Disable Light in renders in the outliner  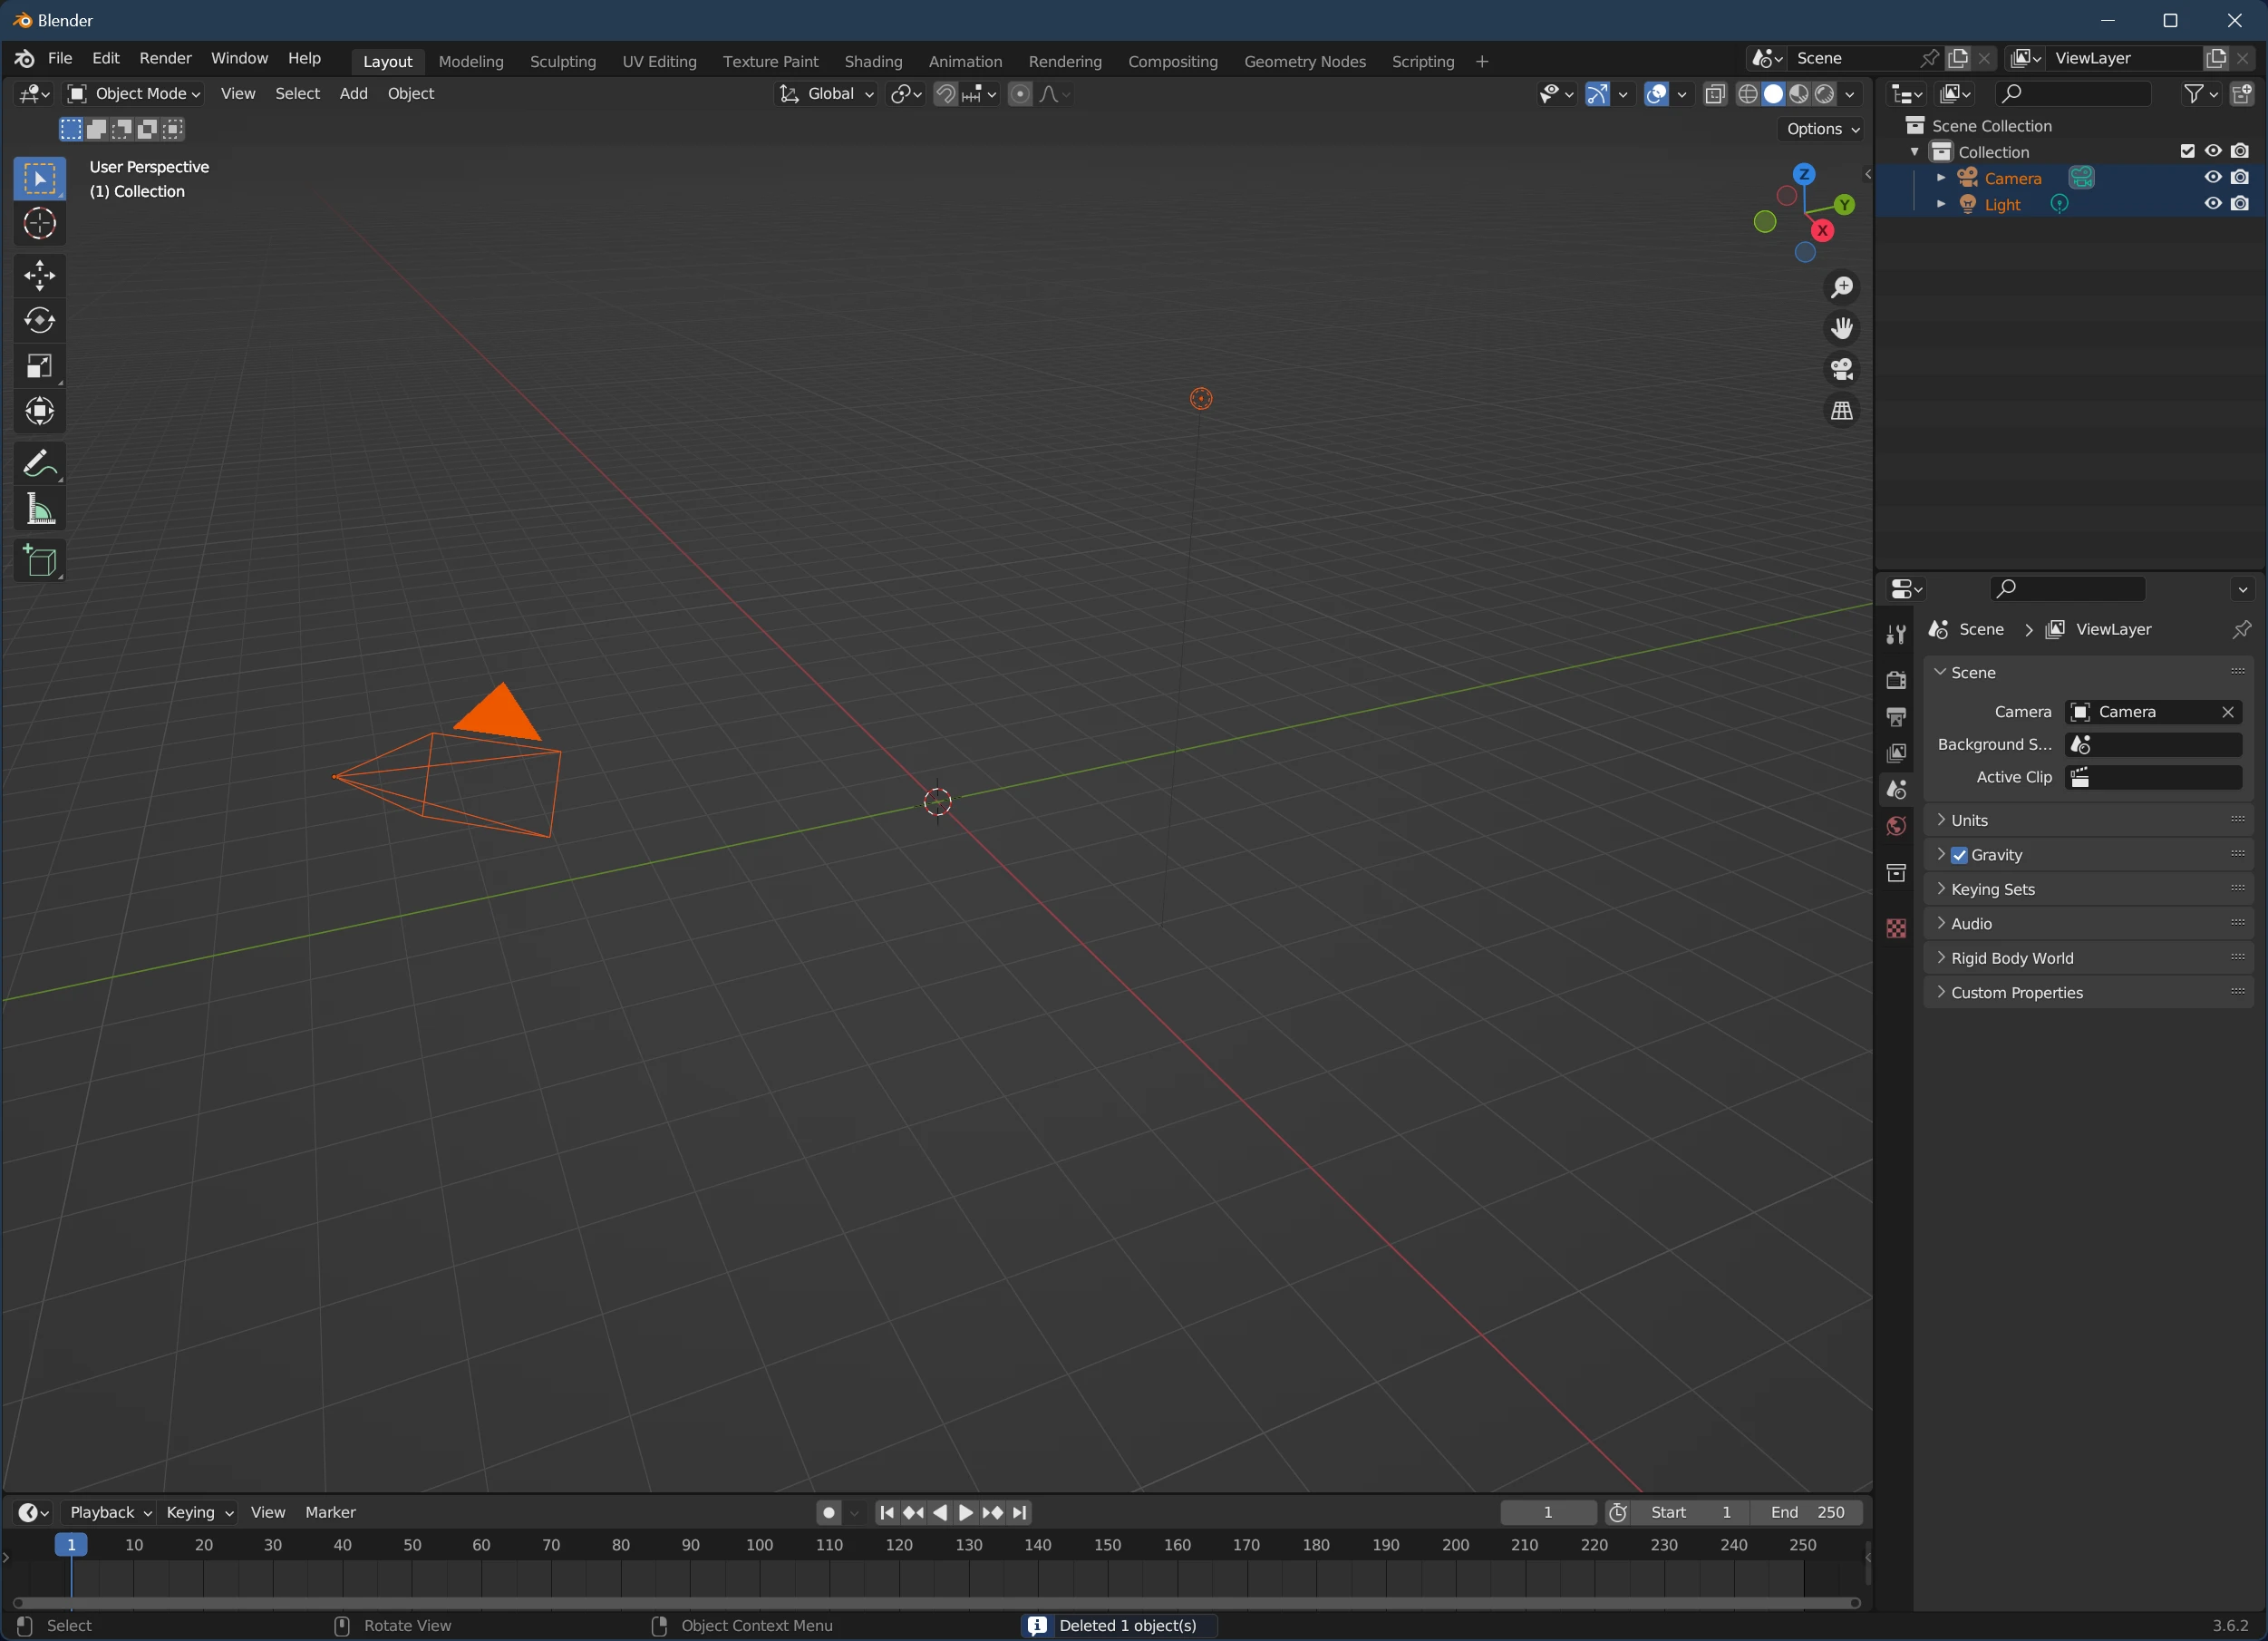click(2240, 204)
